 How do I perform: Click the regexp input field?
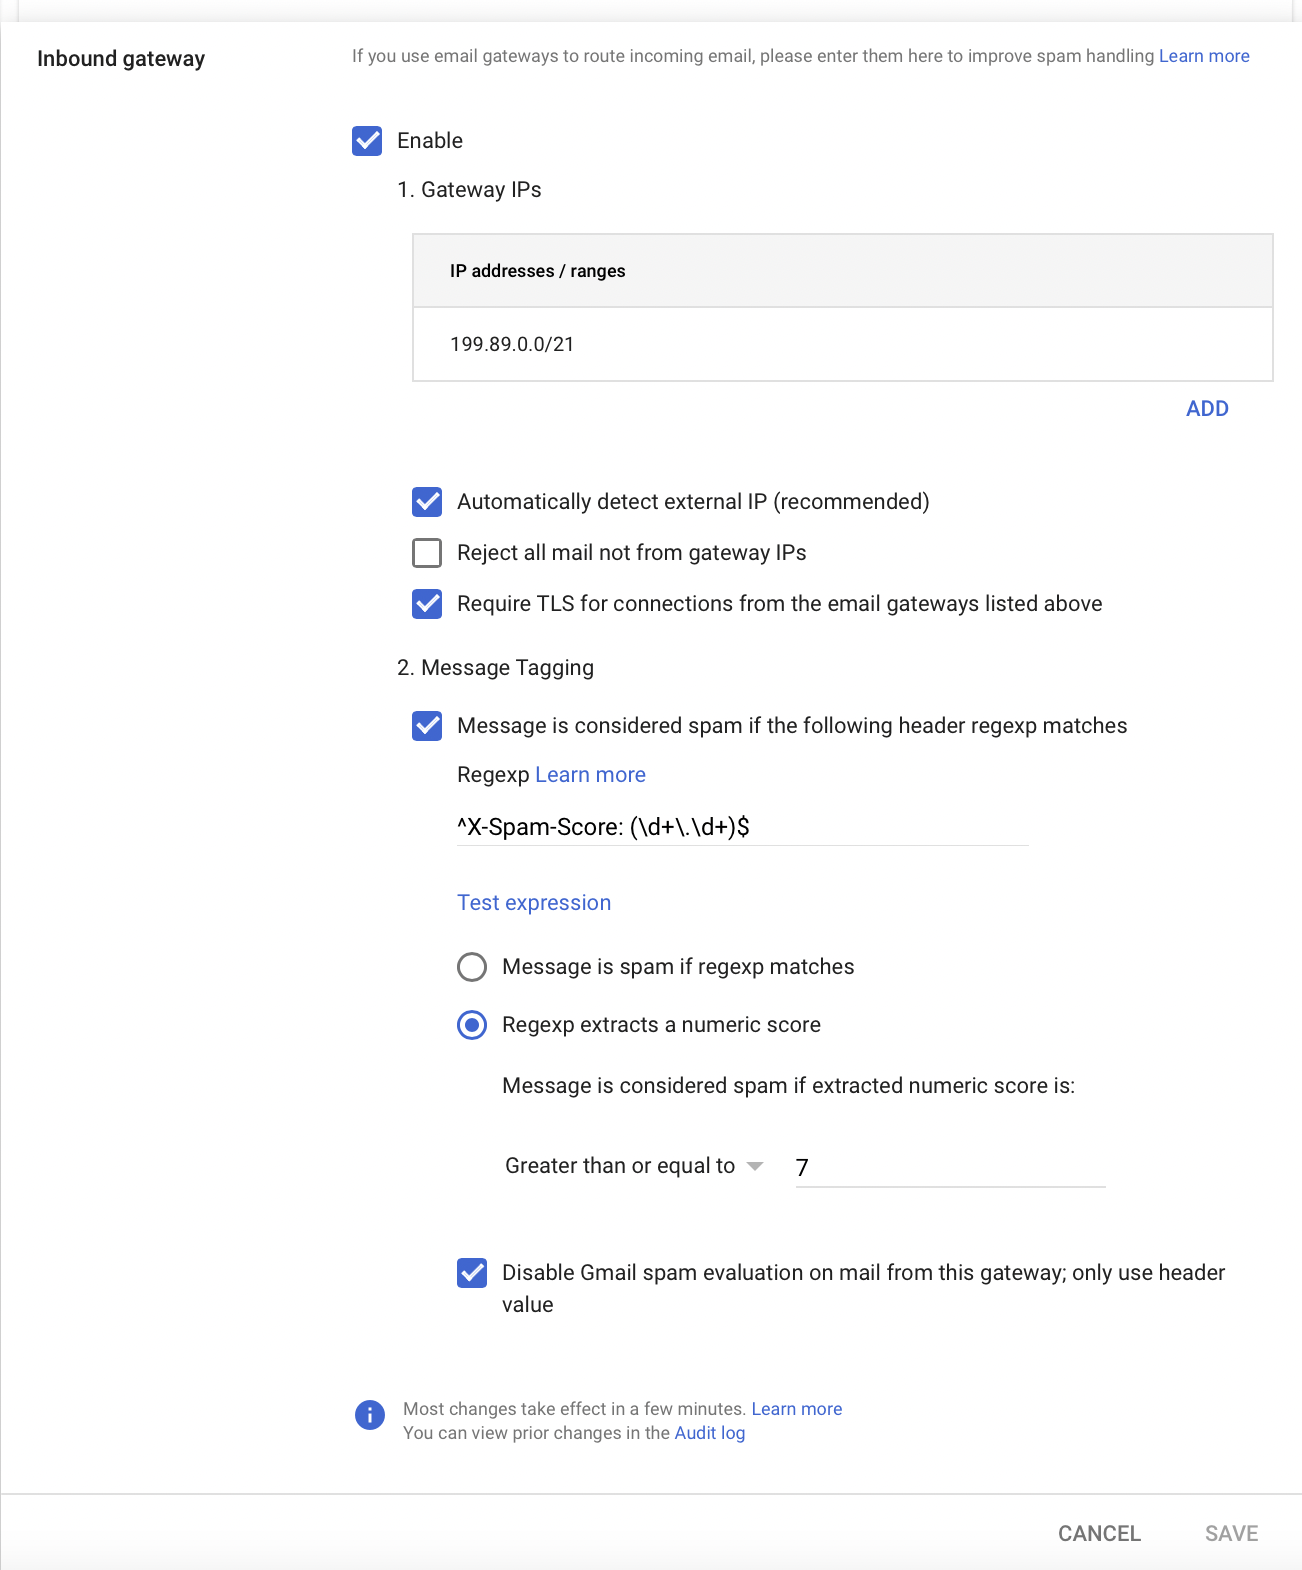(x=742, y=827)
